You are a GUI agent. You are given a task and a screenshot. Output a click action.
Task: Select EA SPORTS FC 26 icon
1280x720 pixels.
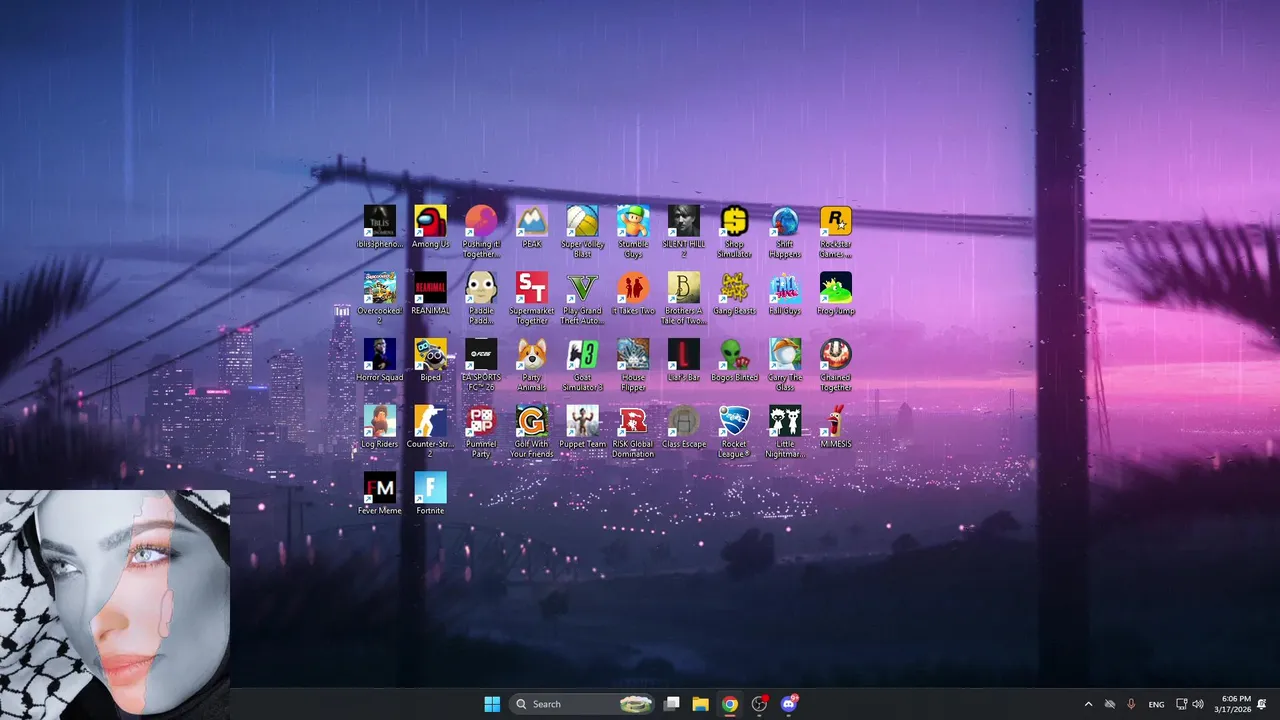pos(481,365)
